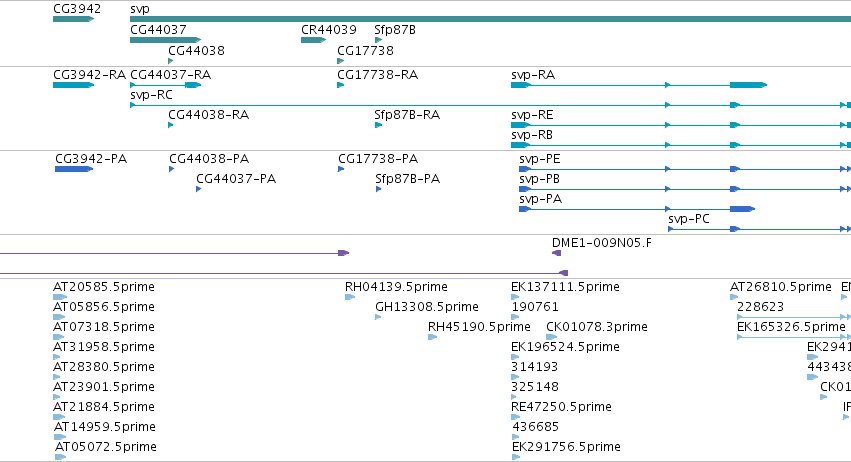Image resolution: width=851 pixels, height=462 pixels.
Task: Click the 314193 feature label
Action: (535, 367)
